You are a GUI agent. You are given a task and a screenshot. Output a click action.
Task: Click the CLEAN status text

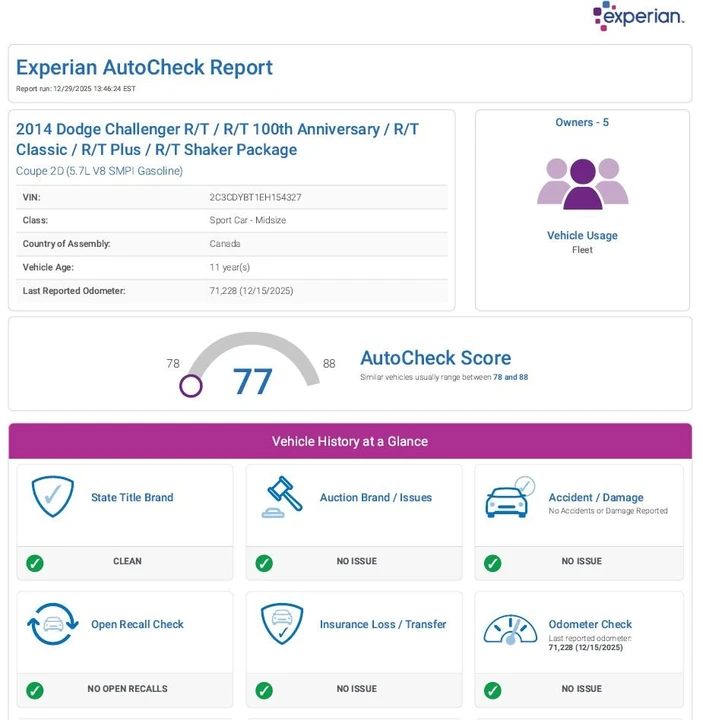(x=127, y=561)
